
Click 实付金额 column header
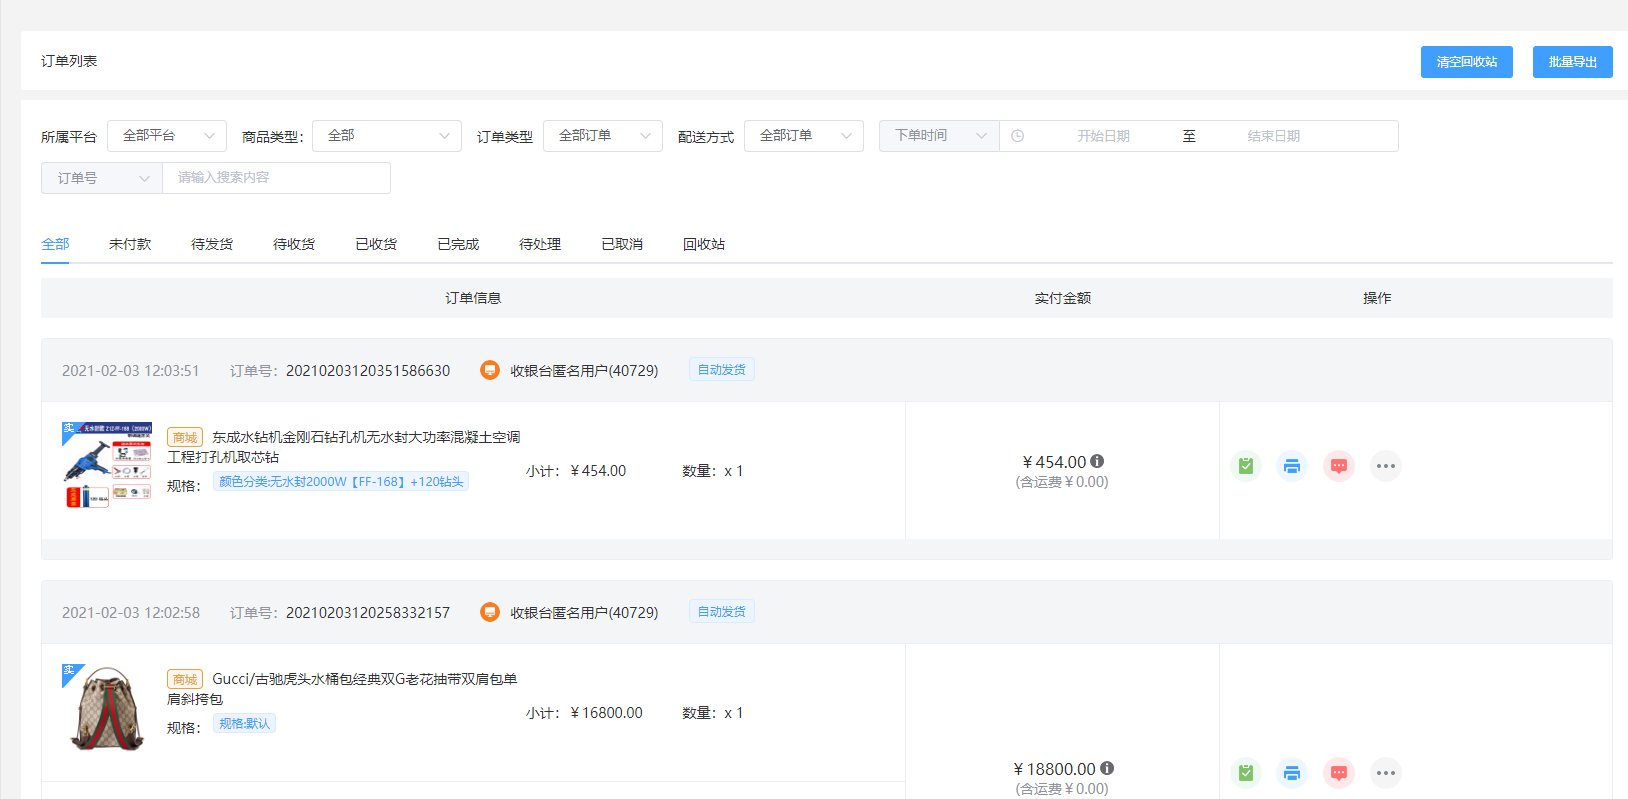pyautogui.click(x=1062, y=298)
